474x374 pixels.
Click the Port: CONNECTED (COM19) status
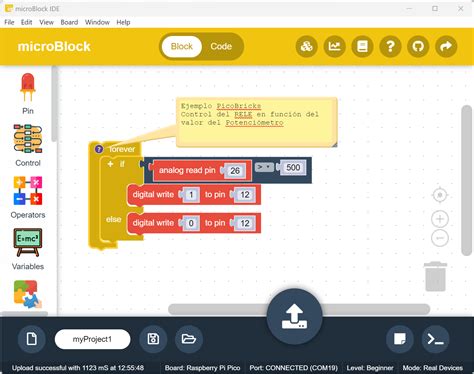click(x=294, y=368)
